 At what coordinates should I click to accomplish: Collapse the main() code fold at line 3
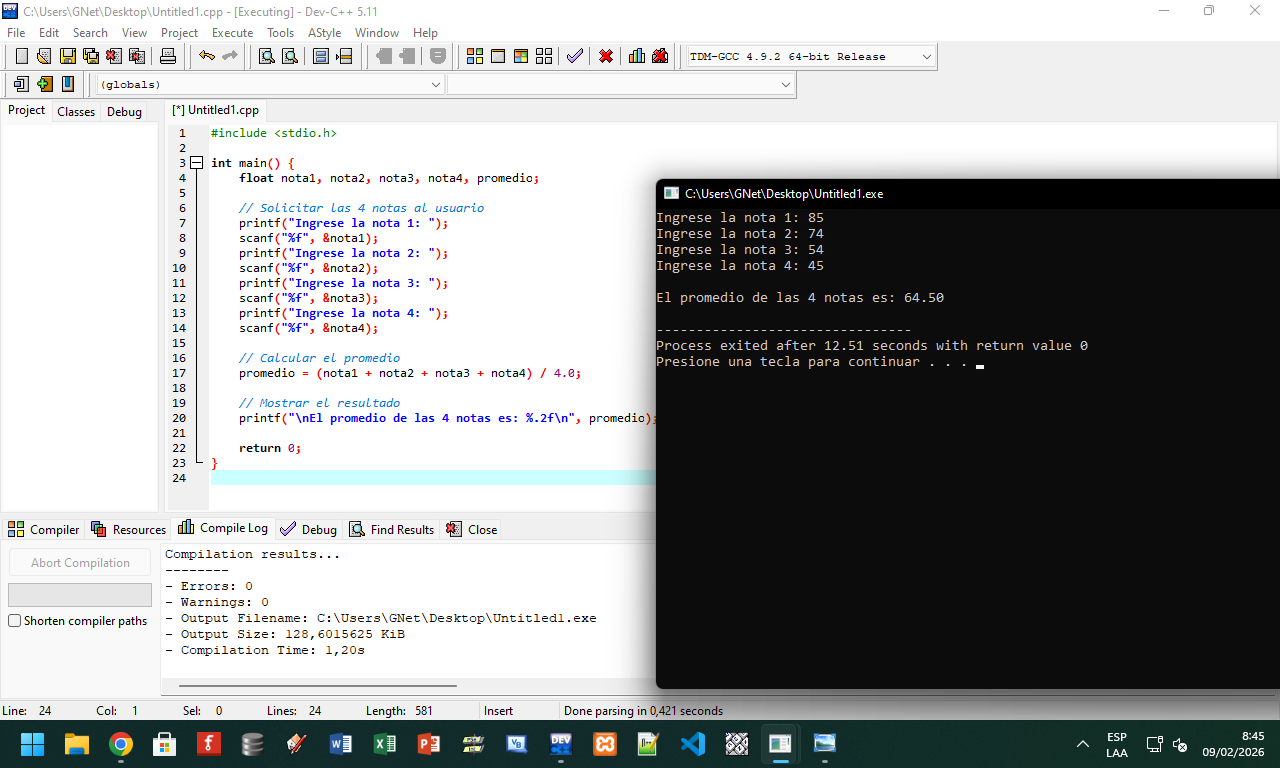click(196, 163)
